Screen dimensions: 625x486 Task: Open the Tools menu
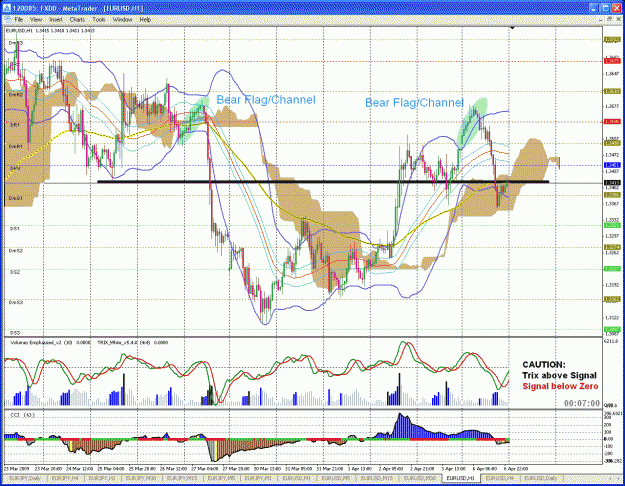[99, 19]
